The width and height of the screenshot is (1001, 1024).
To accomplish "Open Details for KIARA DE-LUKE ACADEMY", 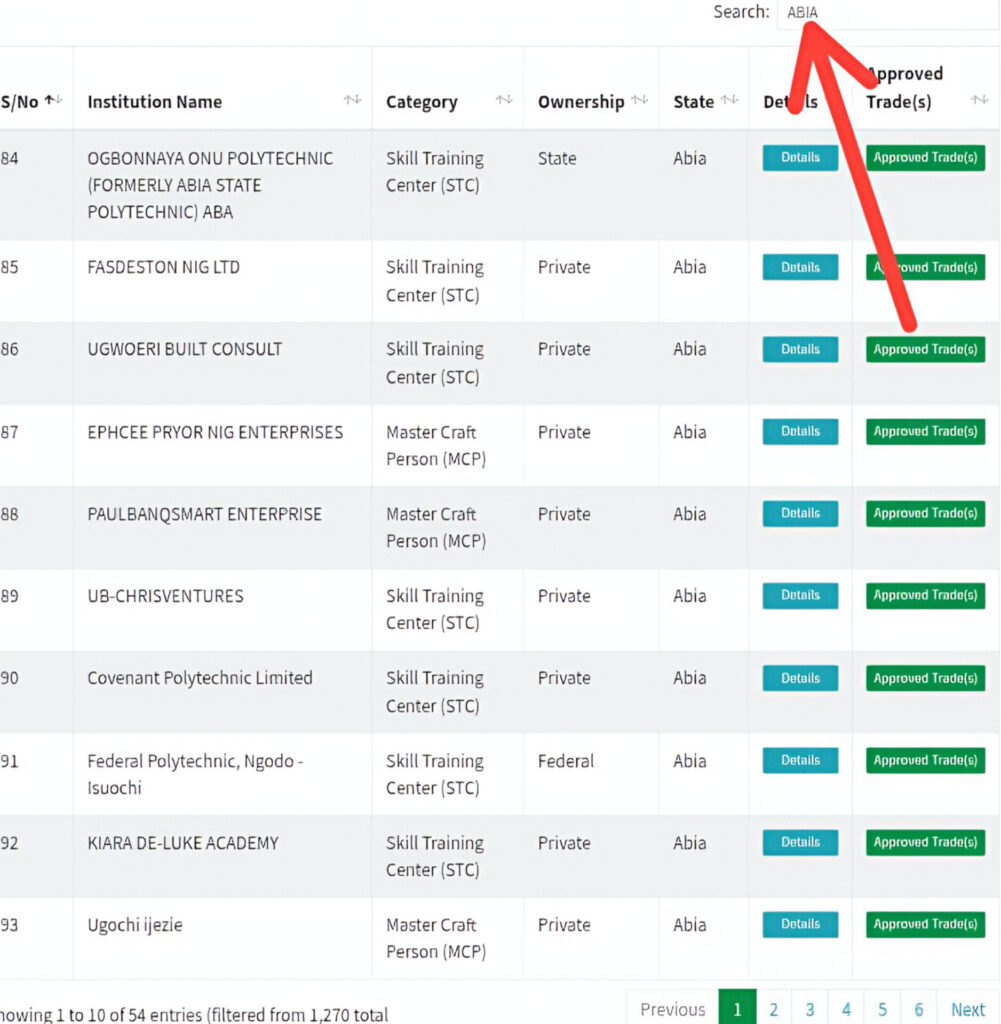I will tap(800, 842).
